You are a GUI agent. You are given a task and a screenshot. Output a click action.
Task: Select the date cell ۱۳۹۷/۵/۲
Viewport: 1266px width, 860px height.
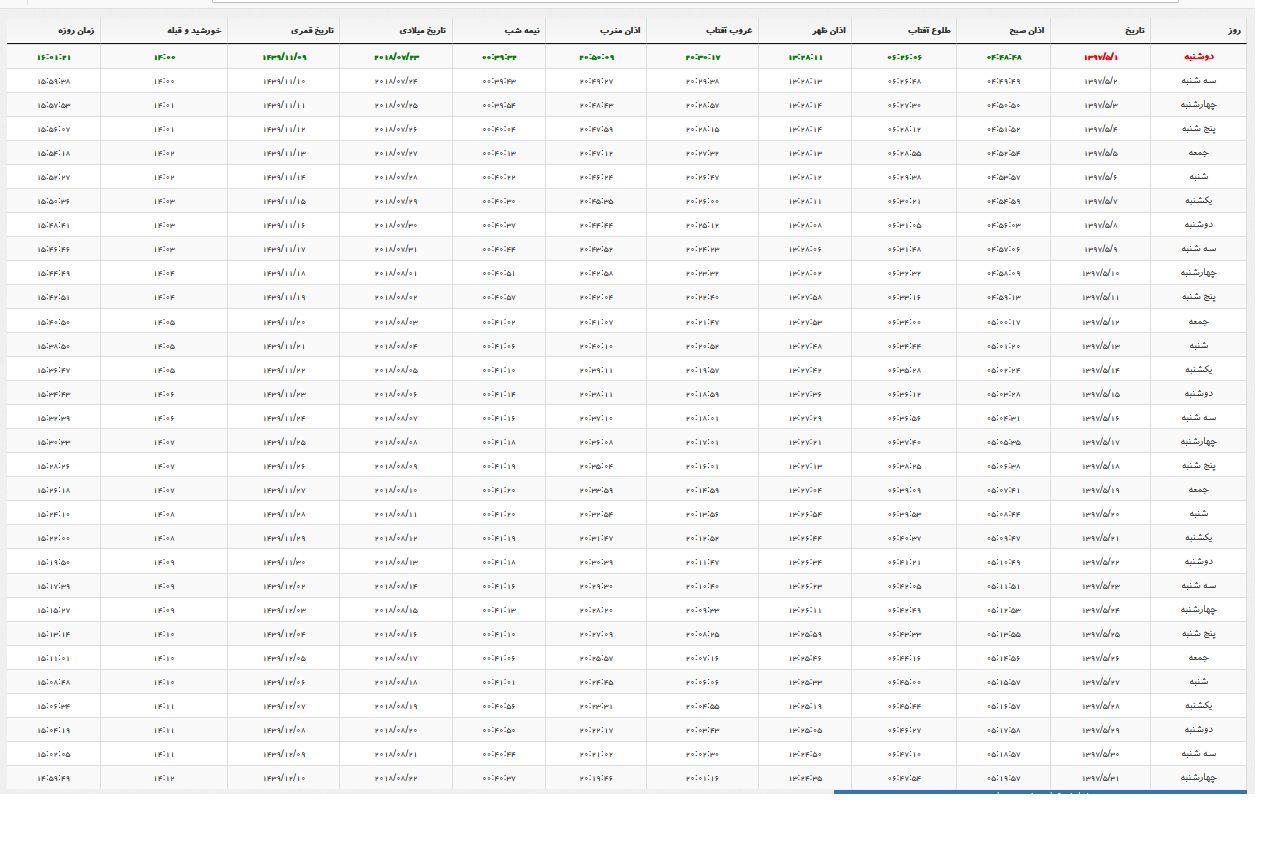(1101, 81)
